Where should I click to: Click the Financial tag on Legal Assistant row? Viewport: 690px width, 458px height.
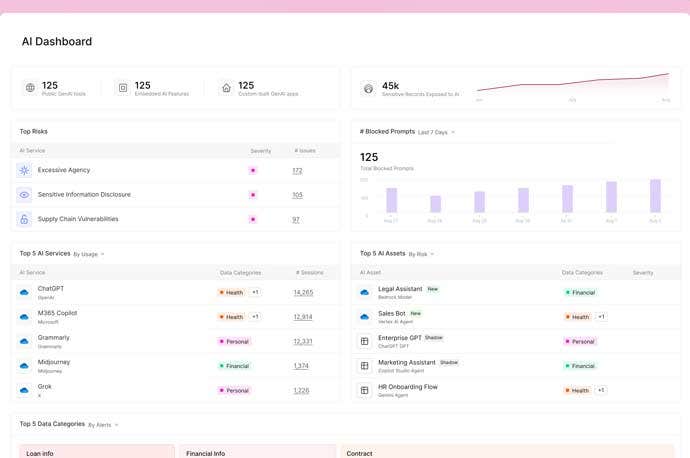581,293
